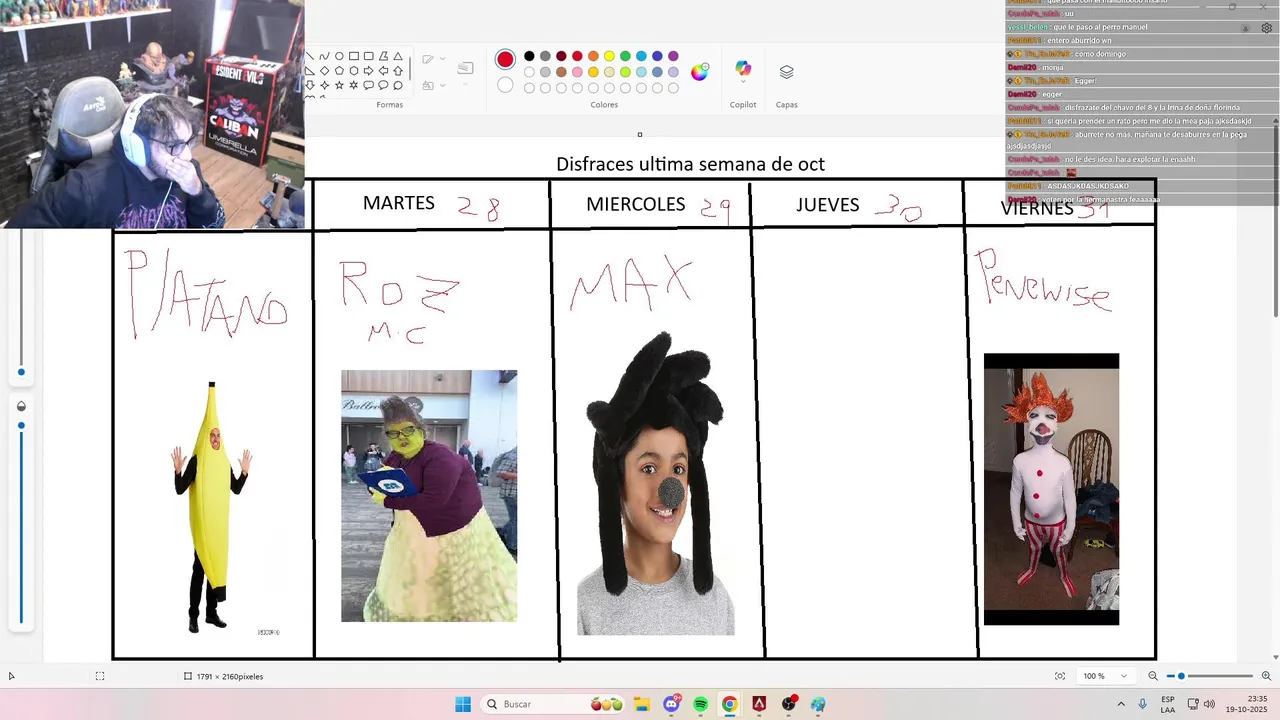Select the Triangle shape
The width and height of the screenshot is (1280, 720).
coord(398,56)
